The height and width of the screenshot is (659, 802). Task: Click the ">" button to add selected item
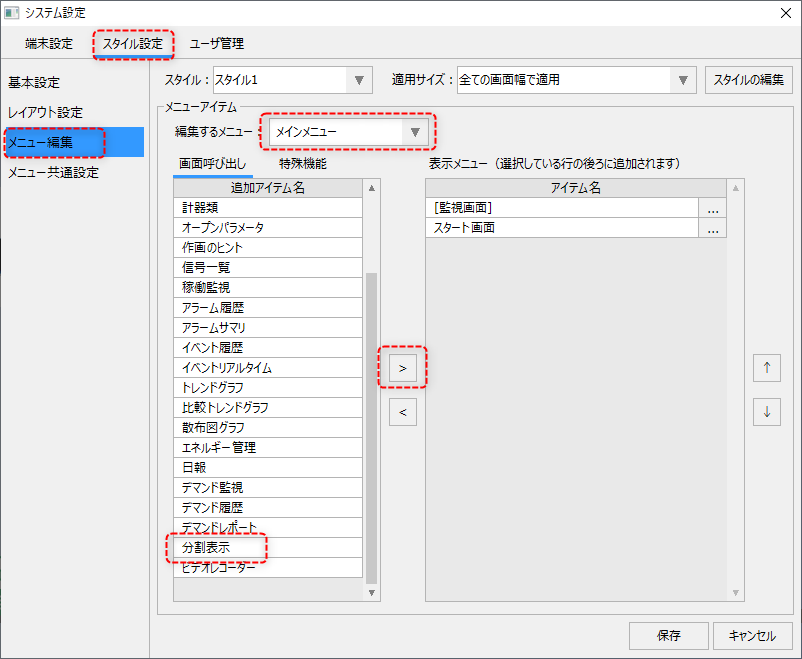(x=403, y=368)
